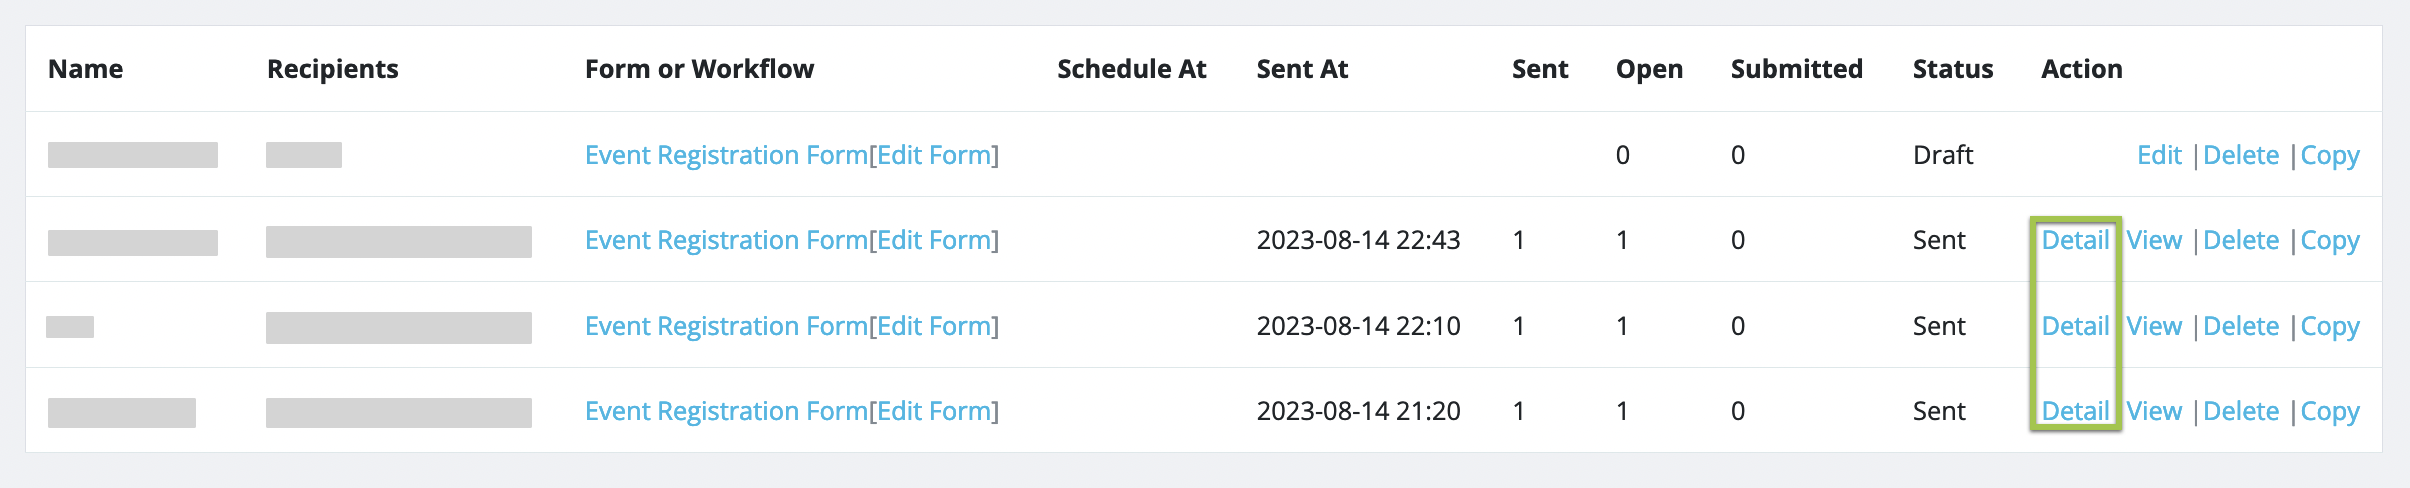2410x488 pixels.
Task: Copy the invitation sent at 21:20
Action: click(x=2329, y=411)
